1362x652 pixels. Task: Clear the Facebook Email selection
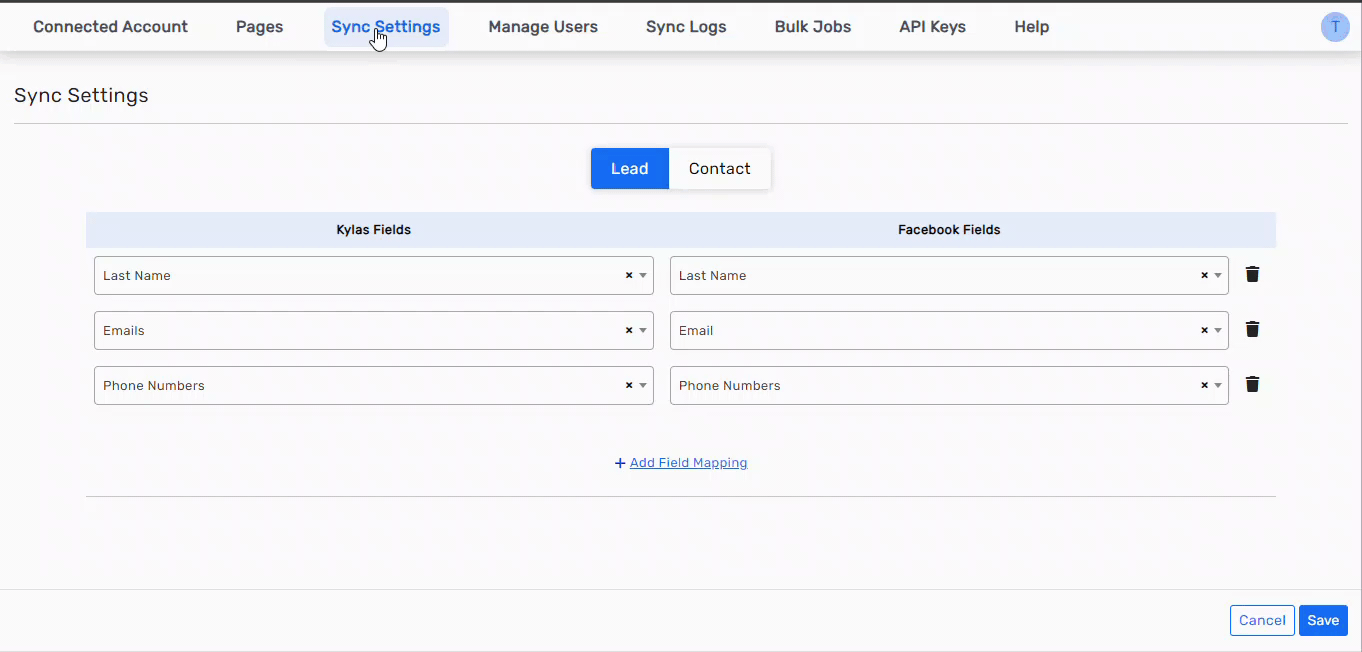pos(1204,330)
